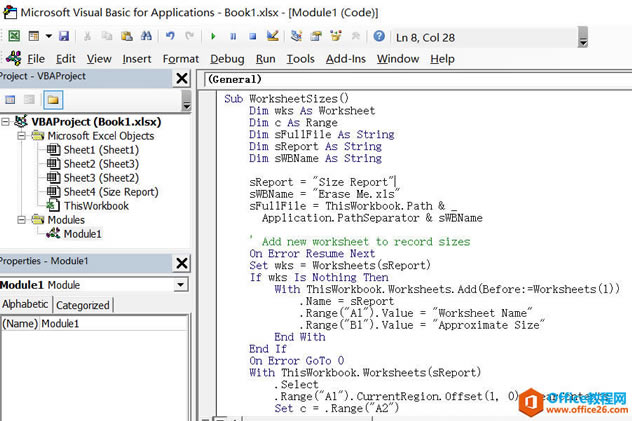
Task: Open the Help menu
Action: coord(442,59)
